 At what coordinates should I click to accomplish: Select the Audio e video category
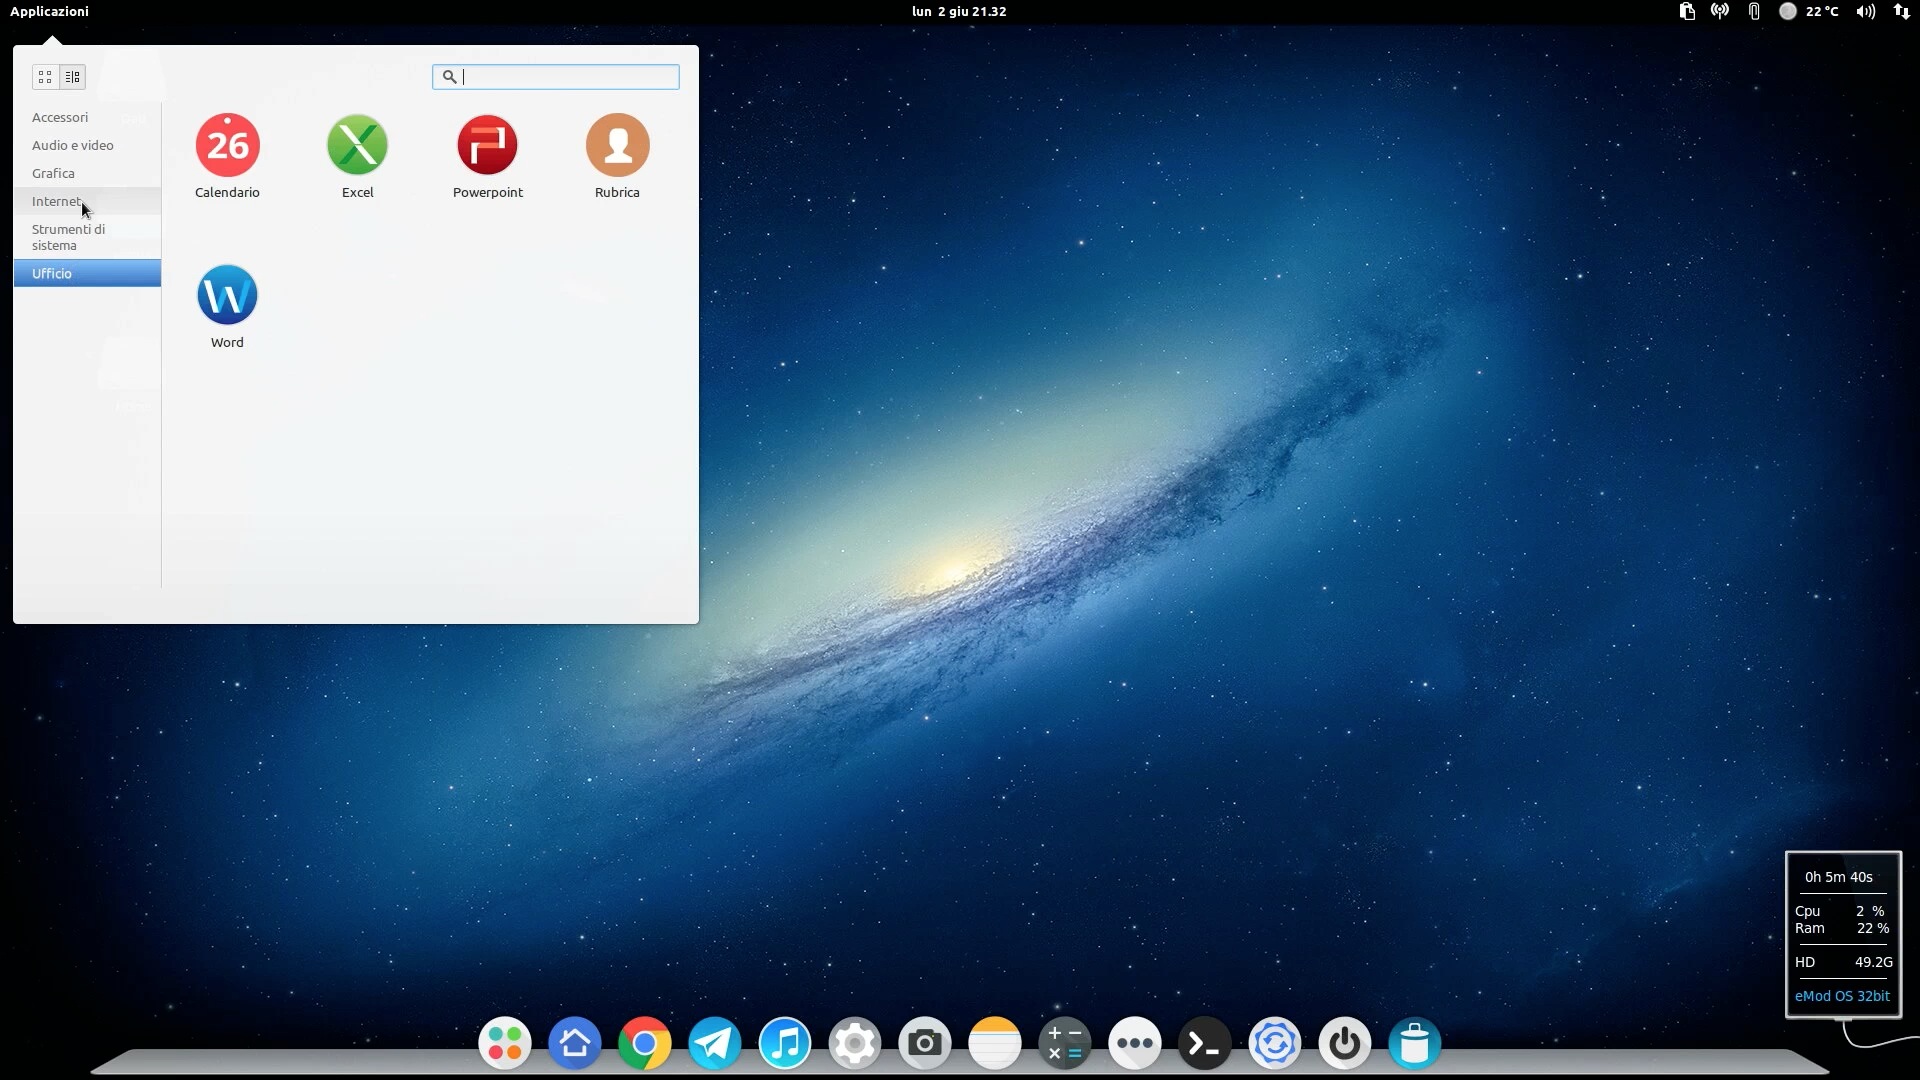point(87,145)
